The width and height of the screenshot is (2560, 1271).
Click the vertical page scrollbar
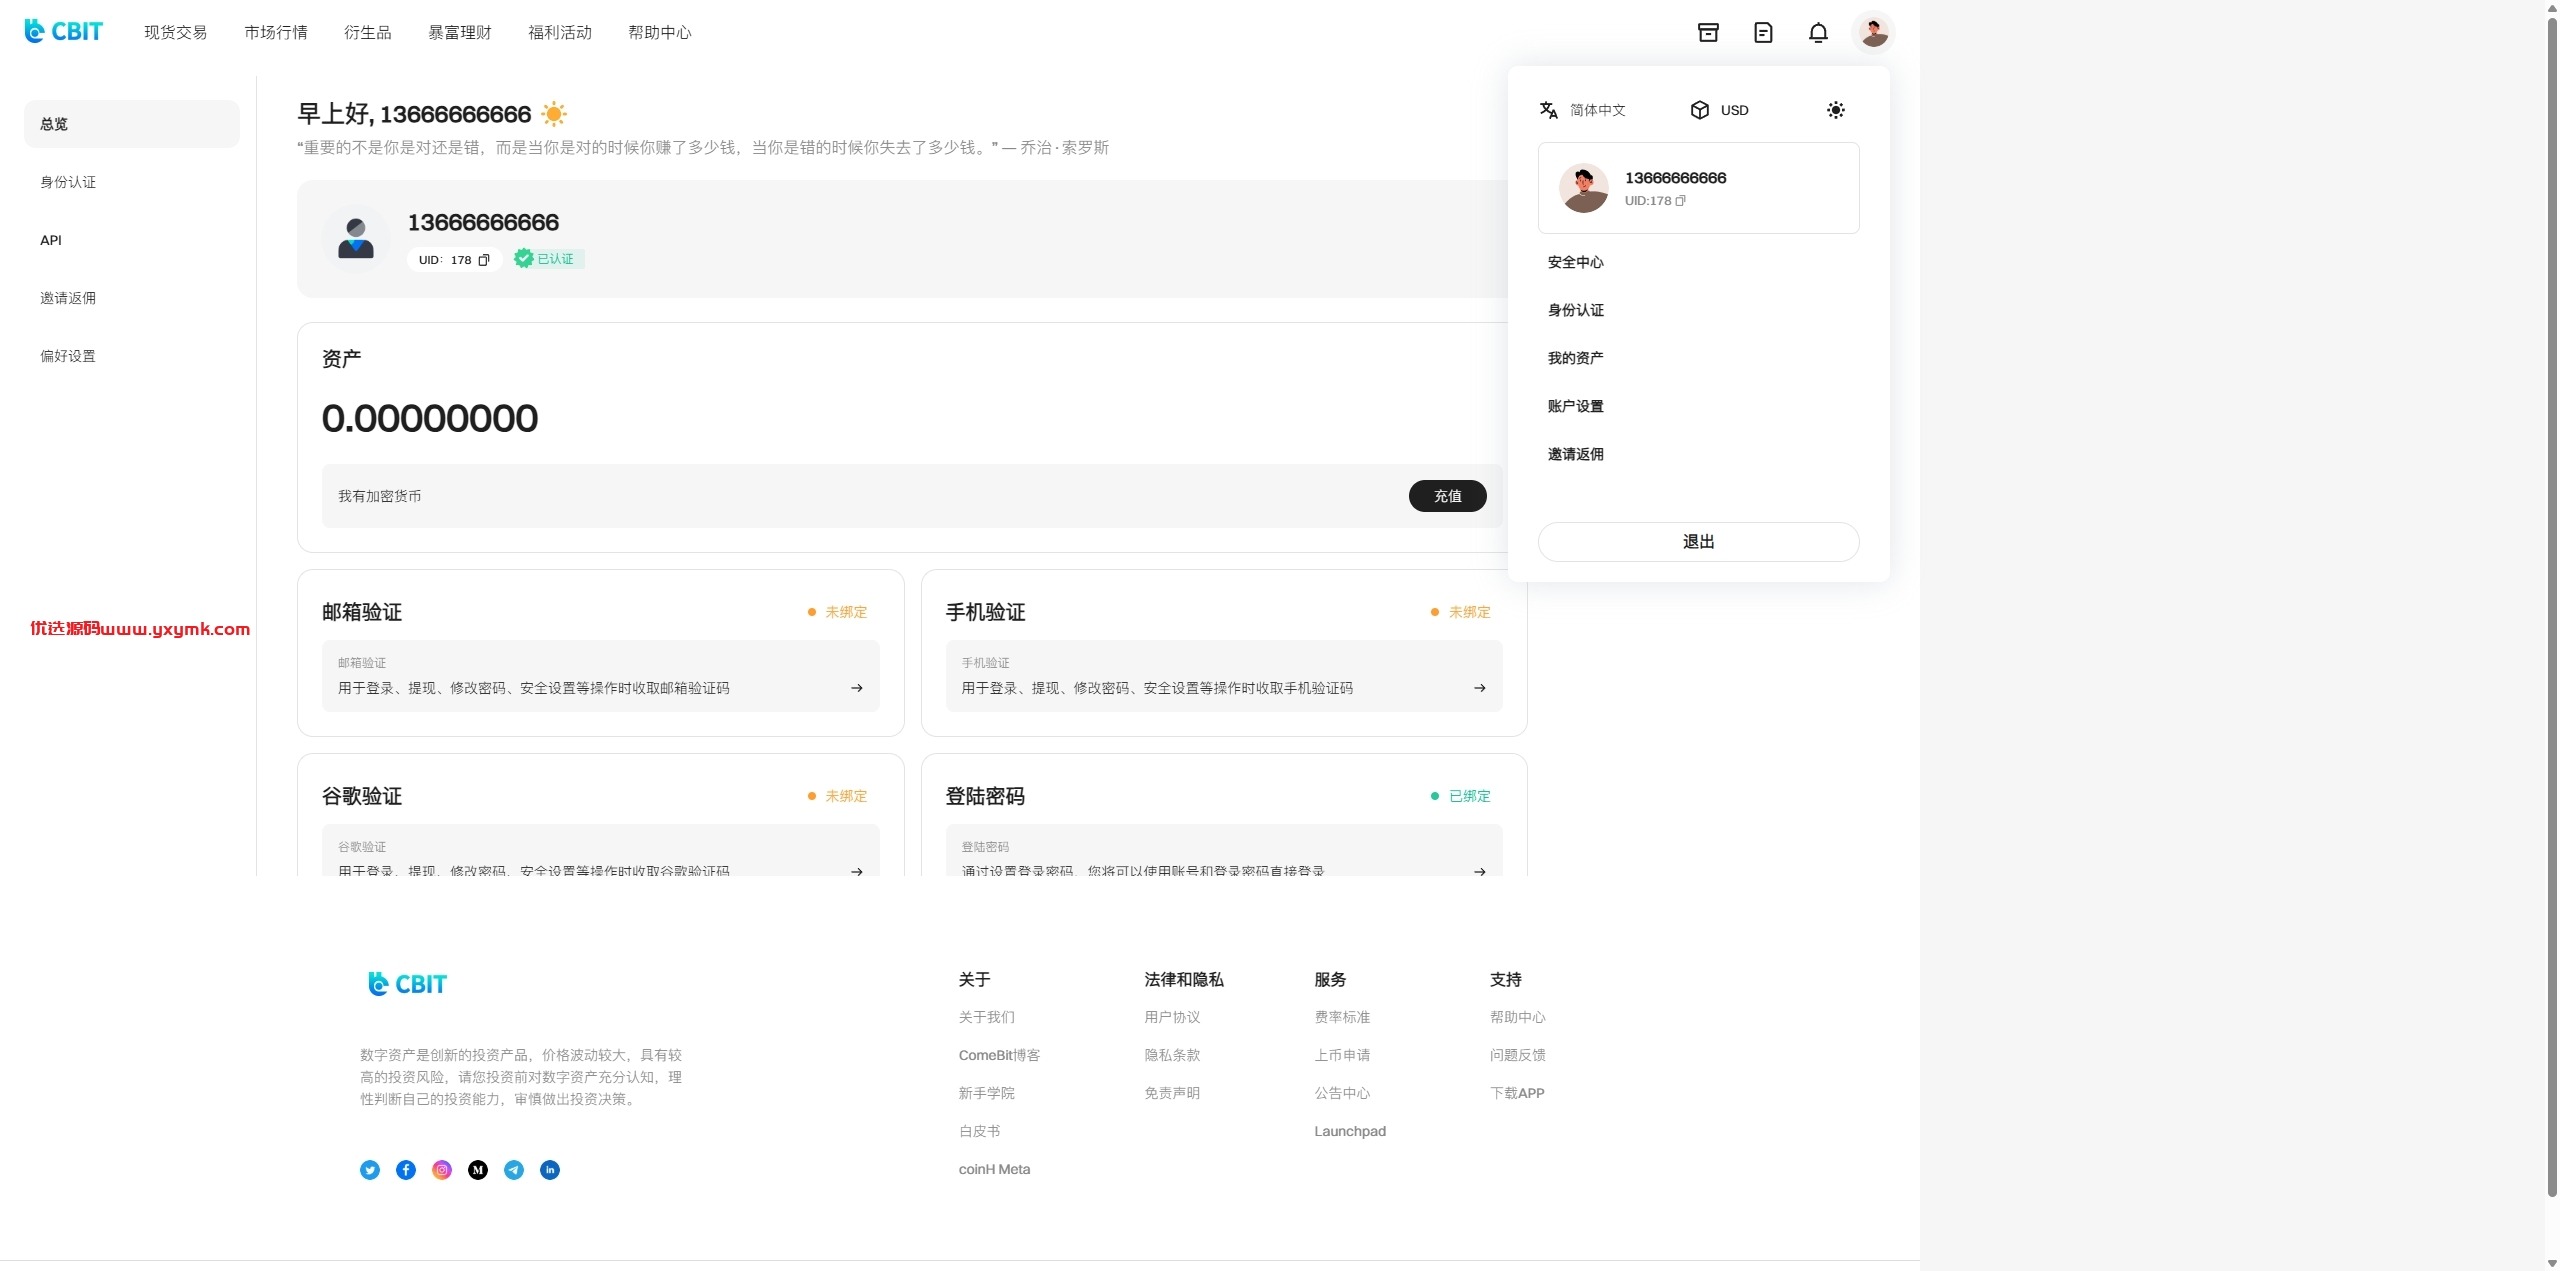coord(2552,606)
